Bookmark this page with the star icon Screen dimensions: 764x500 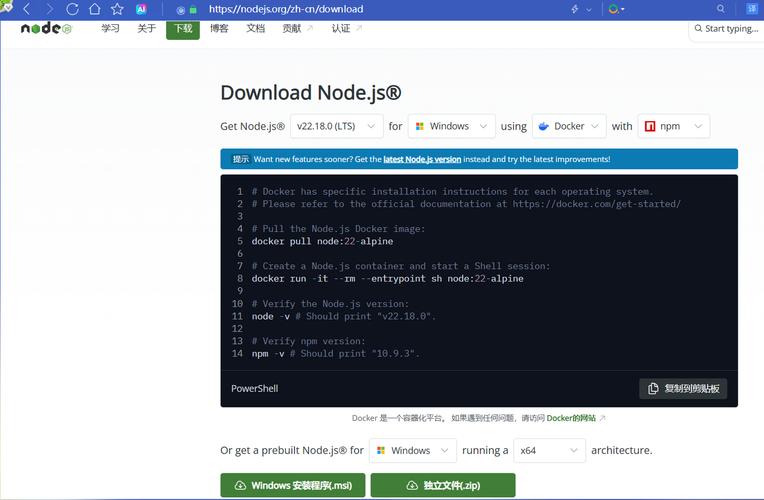(x=117, y=9)
